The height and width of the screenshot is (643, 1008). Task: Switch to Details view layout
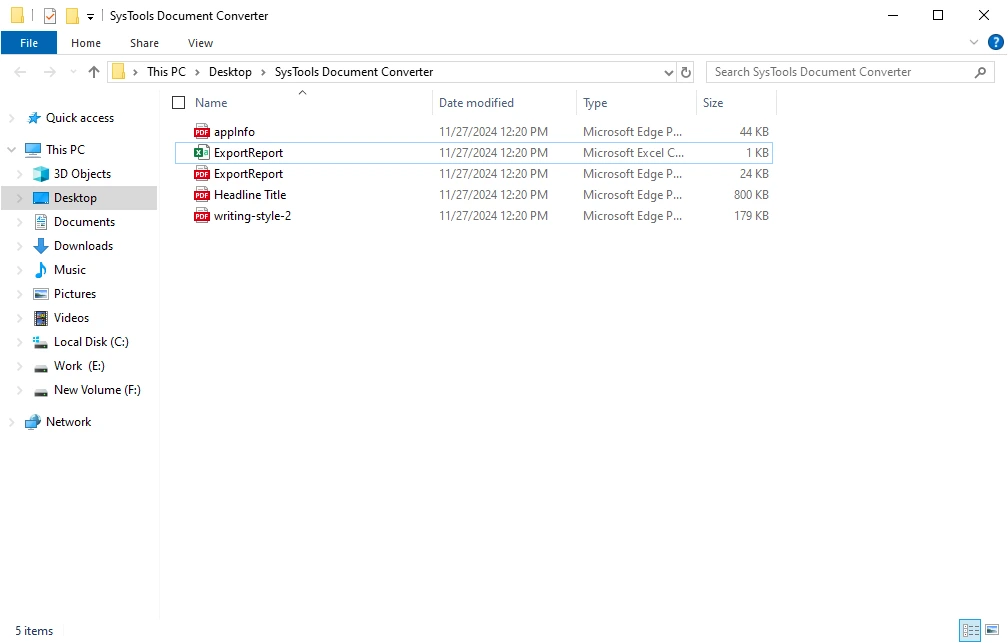tap(970, 630)
